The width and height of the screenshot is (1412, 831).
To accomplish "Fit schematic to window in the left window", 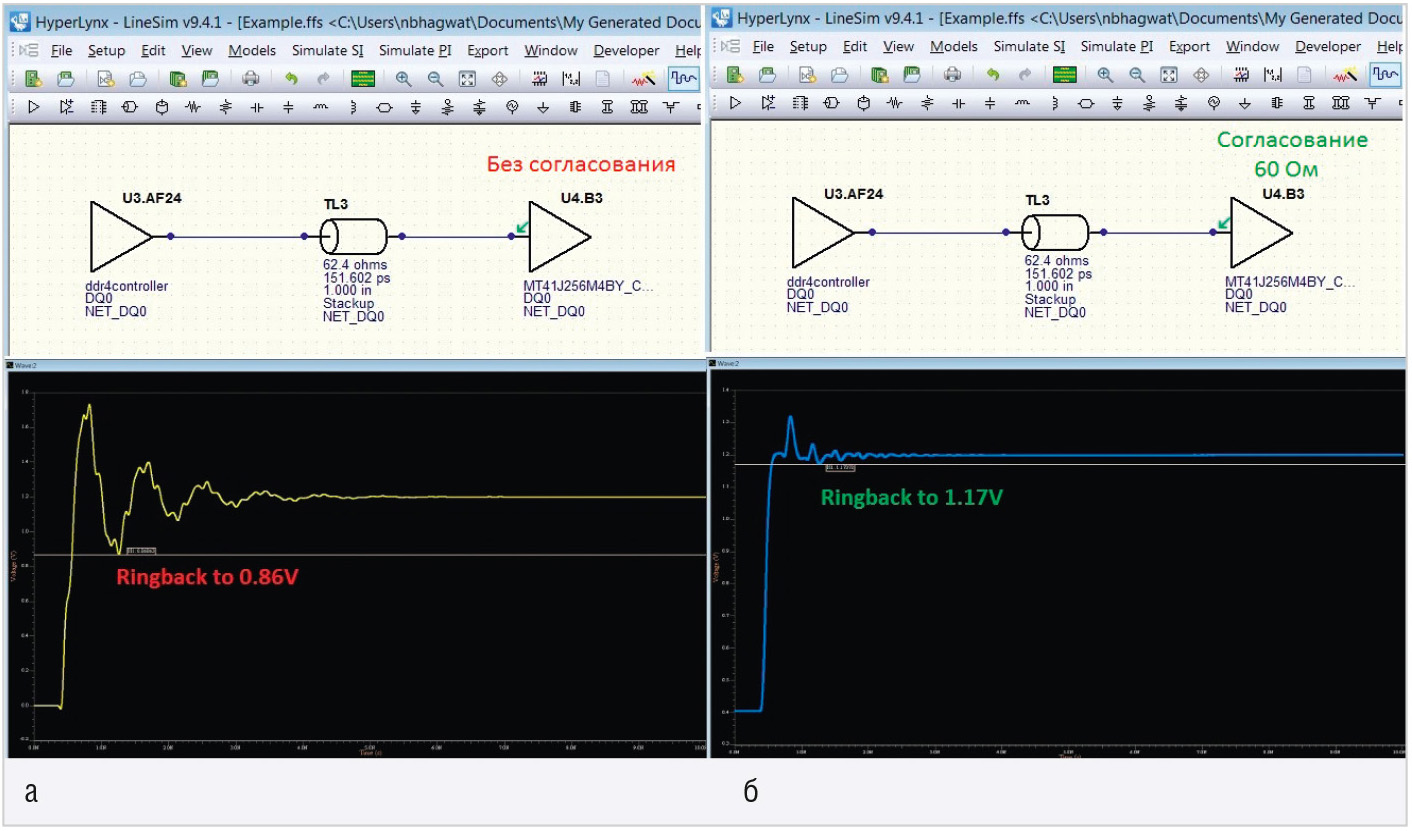I will [467, 80].
